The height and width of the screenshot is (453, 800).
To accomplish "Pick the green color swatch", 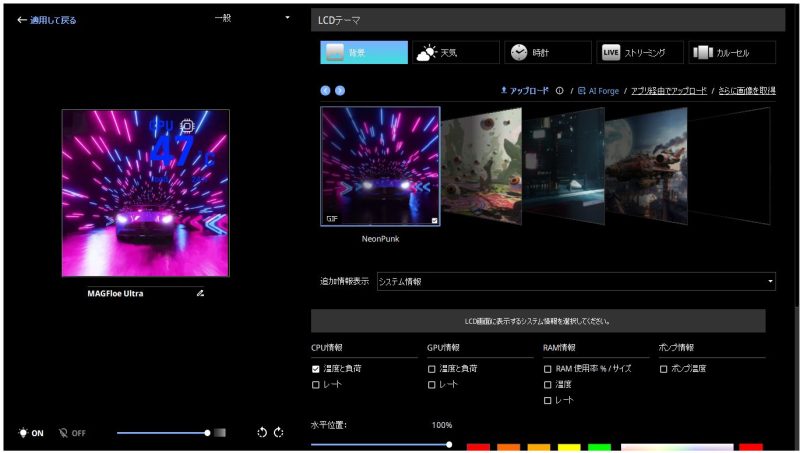I will (599, 447).
